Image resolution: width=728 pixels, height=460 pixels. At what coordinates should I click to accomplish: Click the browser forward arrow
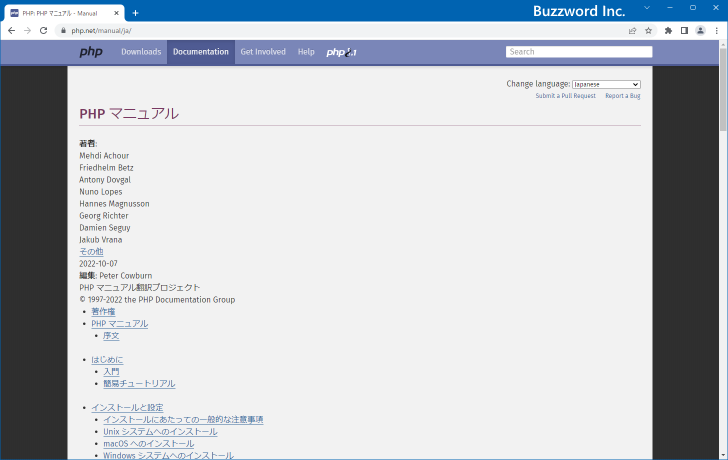click(x=27, y=31)
